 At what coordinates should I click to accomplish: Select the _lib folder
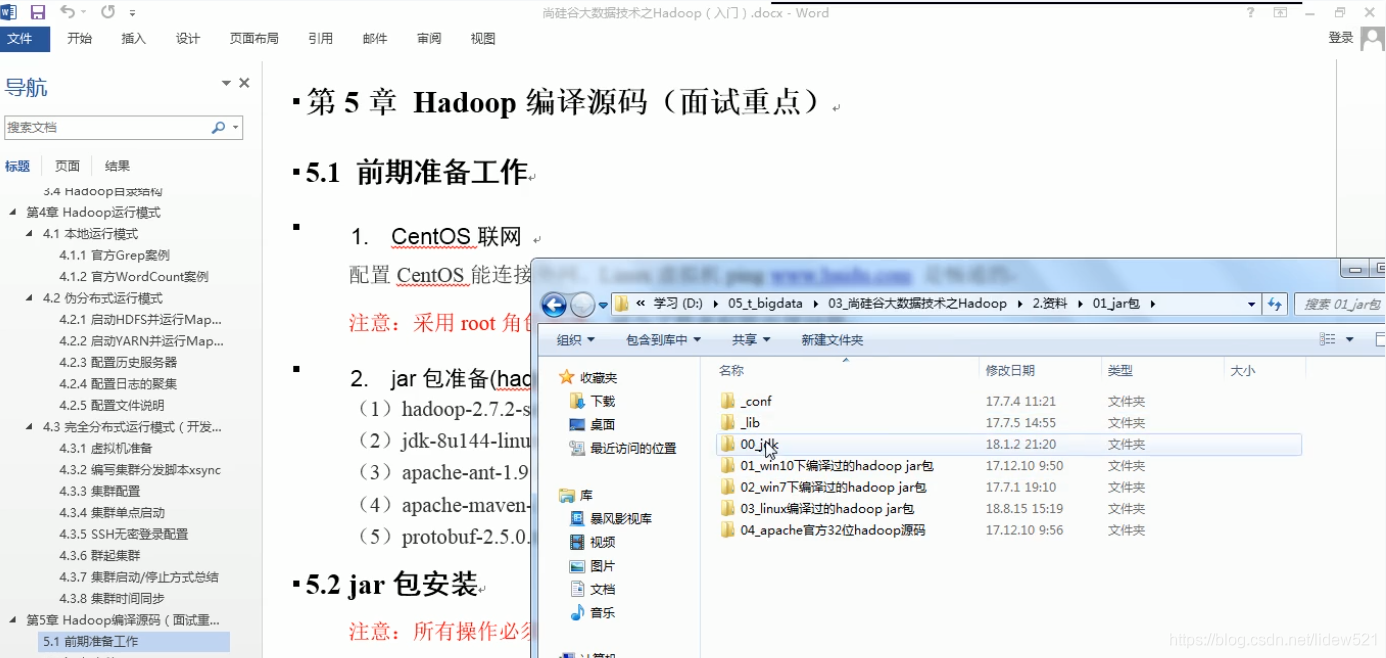pyautogui.click(x=750, y=423)
